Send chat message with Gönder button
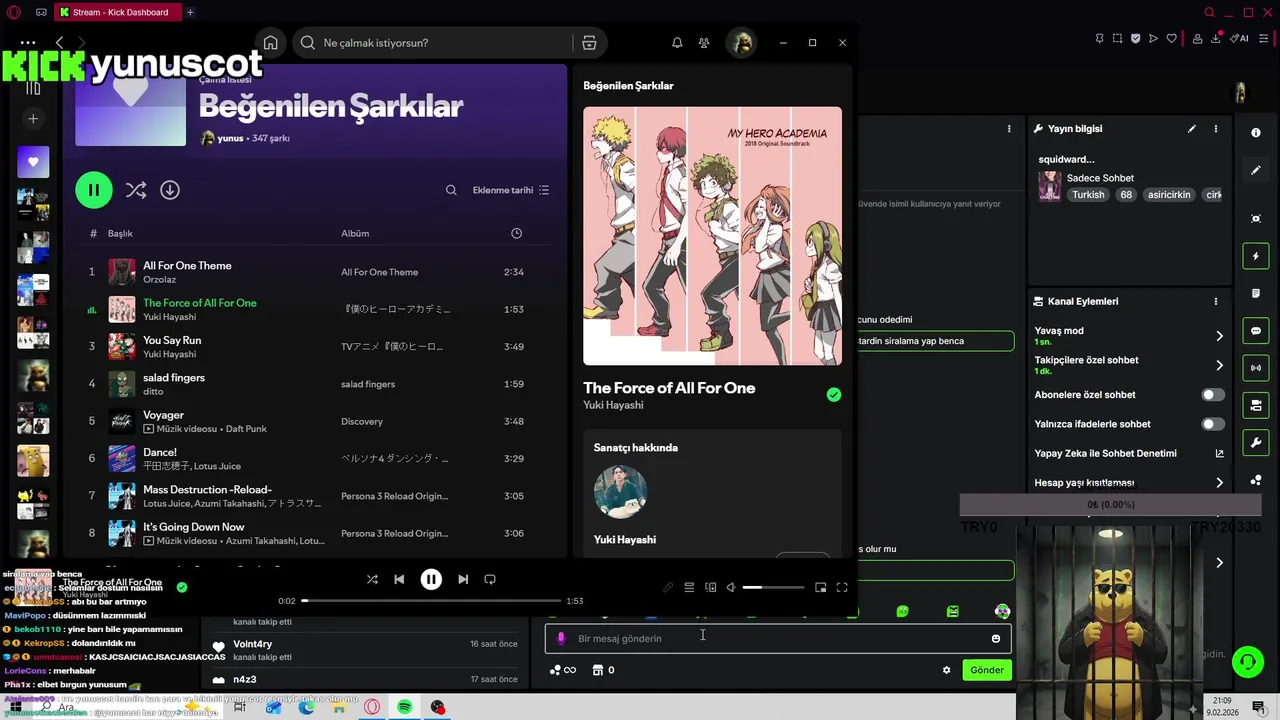Screen dimensions: 1280x720 (x=986, y=670)
